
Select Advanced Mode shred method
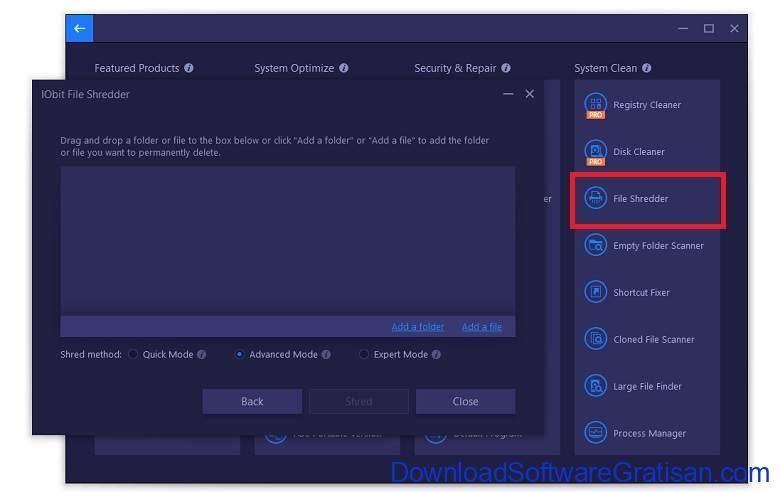coord(239,354)
